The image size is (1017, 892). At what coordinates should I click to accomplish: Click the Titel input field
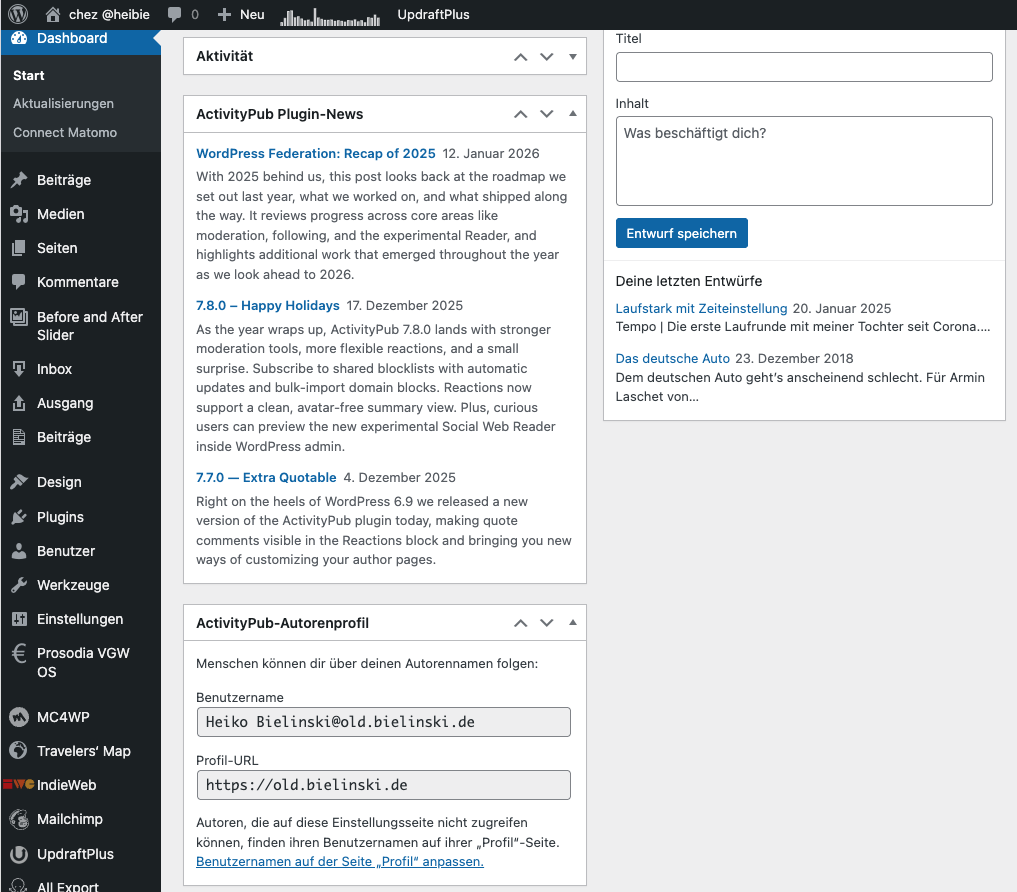804,67
